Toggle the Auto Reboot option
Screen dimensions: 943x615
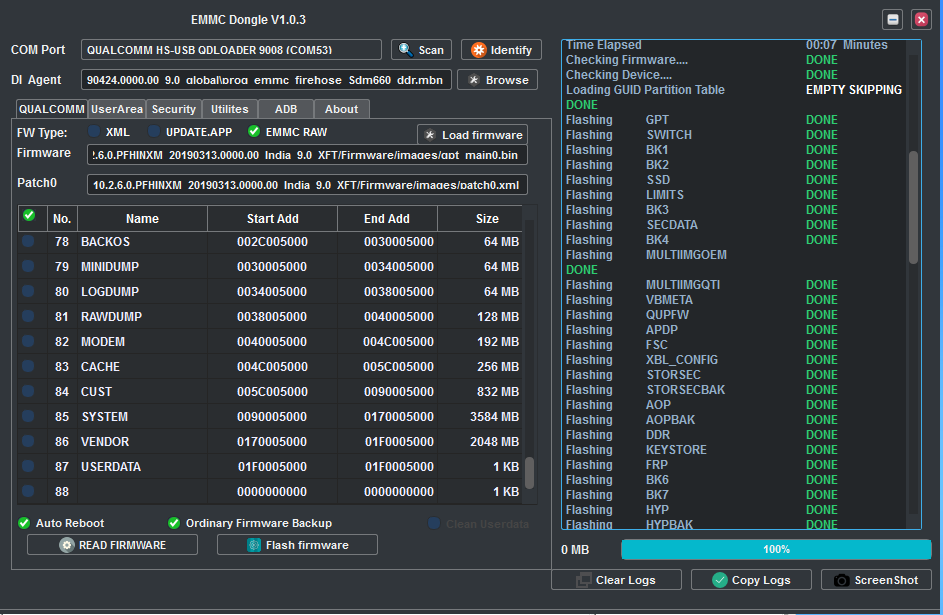tap(24, 523)
